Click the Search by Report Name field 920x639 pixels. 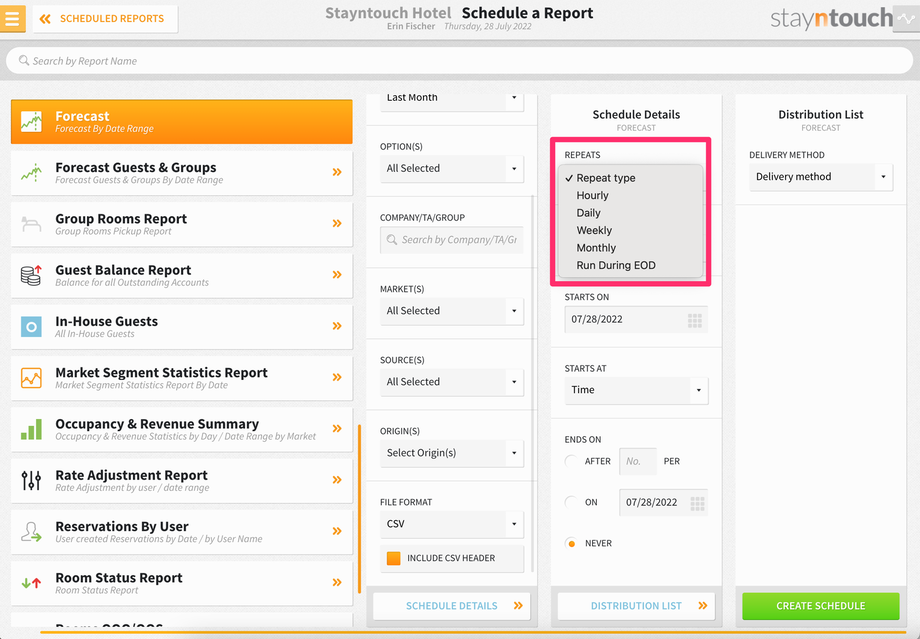(459, 60)
